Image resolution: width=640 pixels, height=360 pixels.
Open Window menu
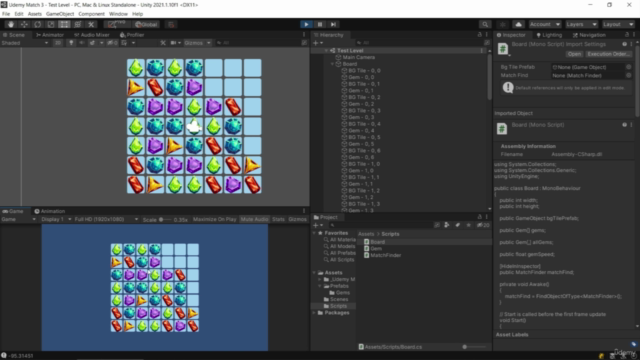[118, 14]
